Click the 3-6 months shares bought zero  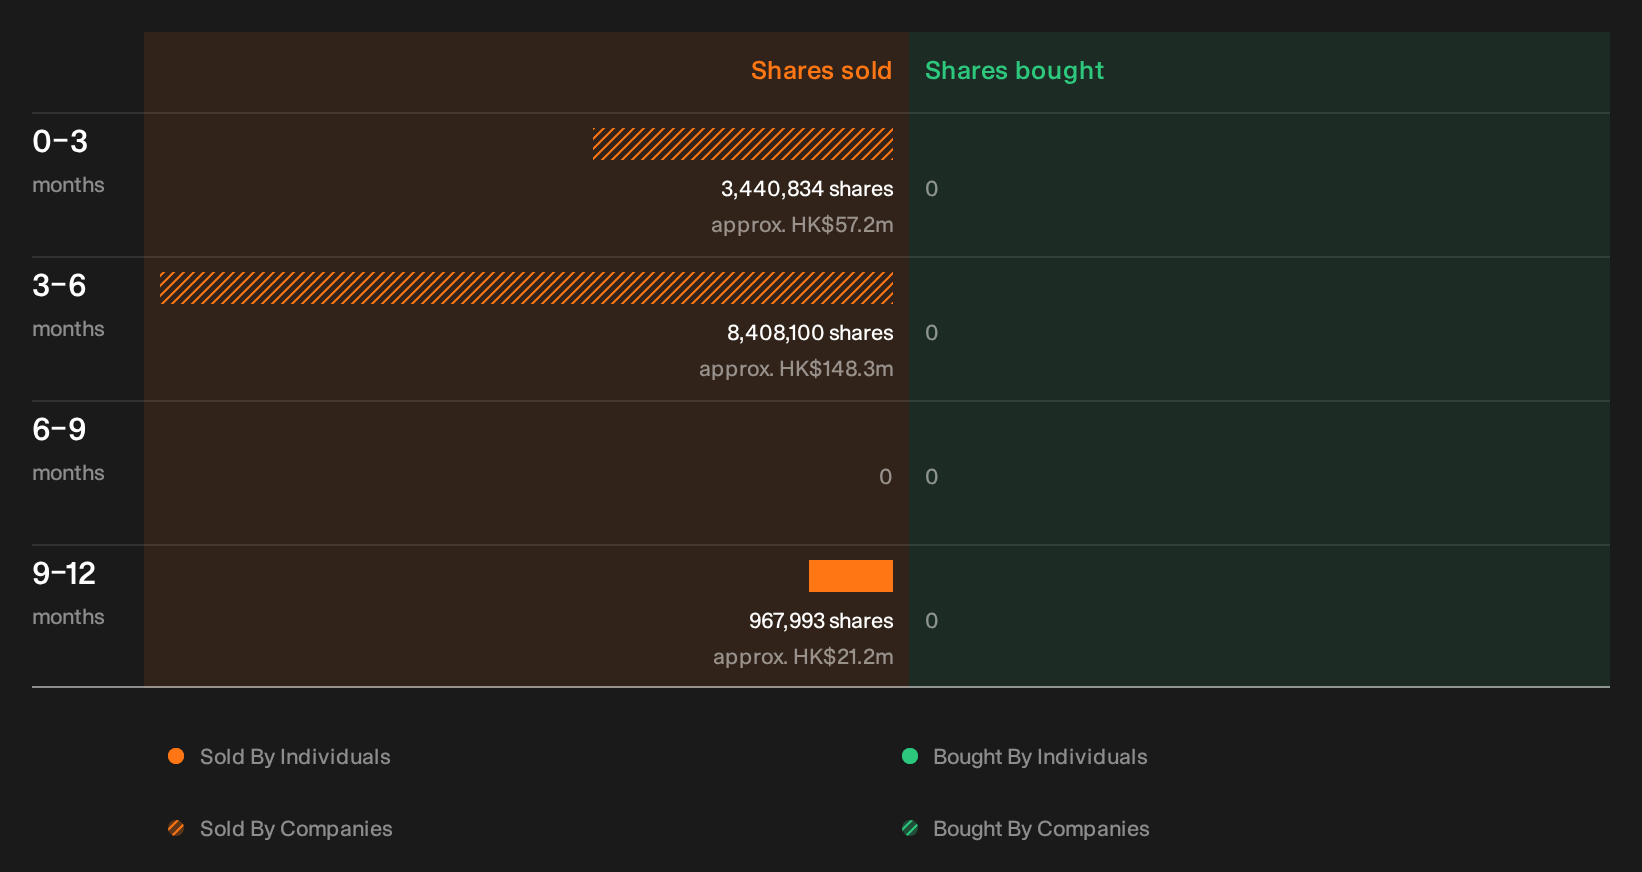pos(931,333)
